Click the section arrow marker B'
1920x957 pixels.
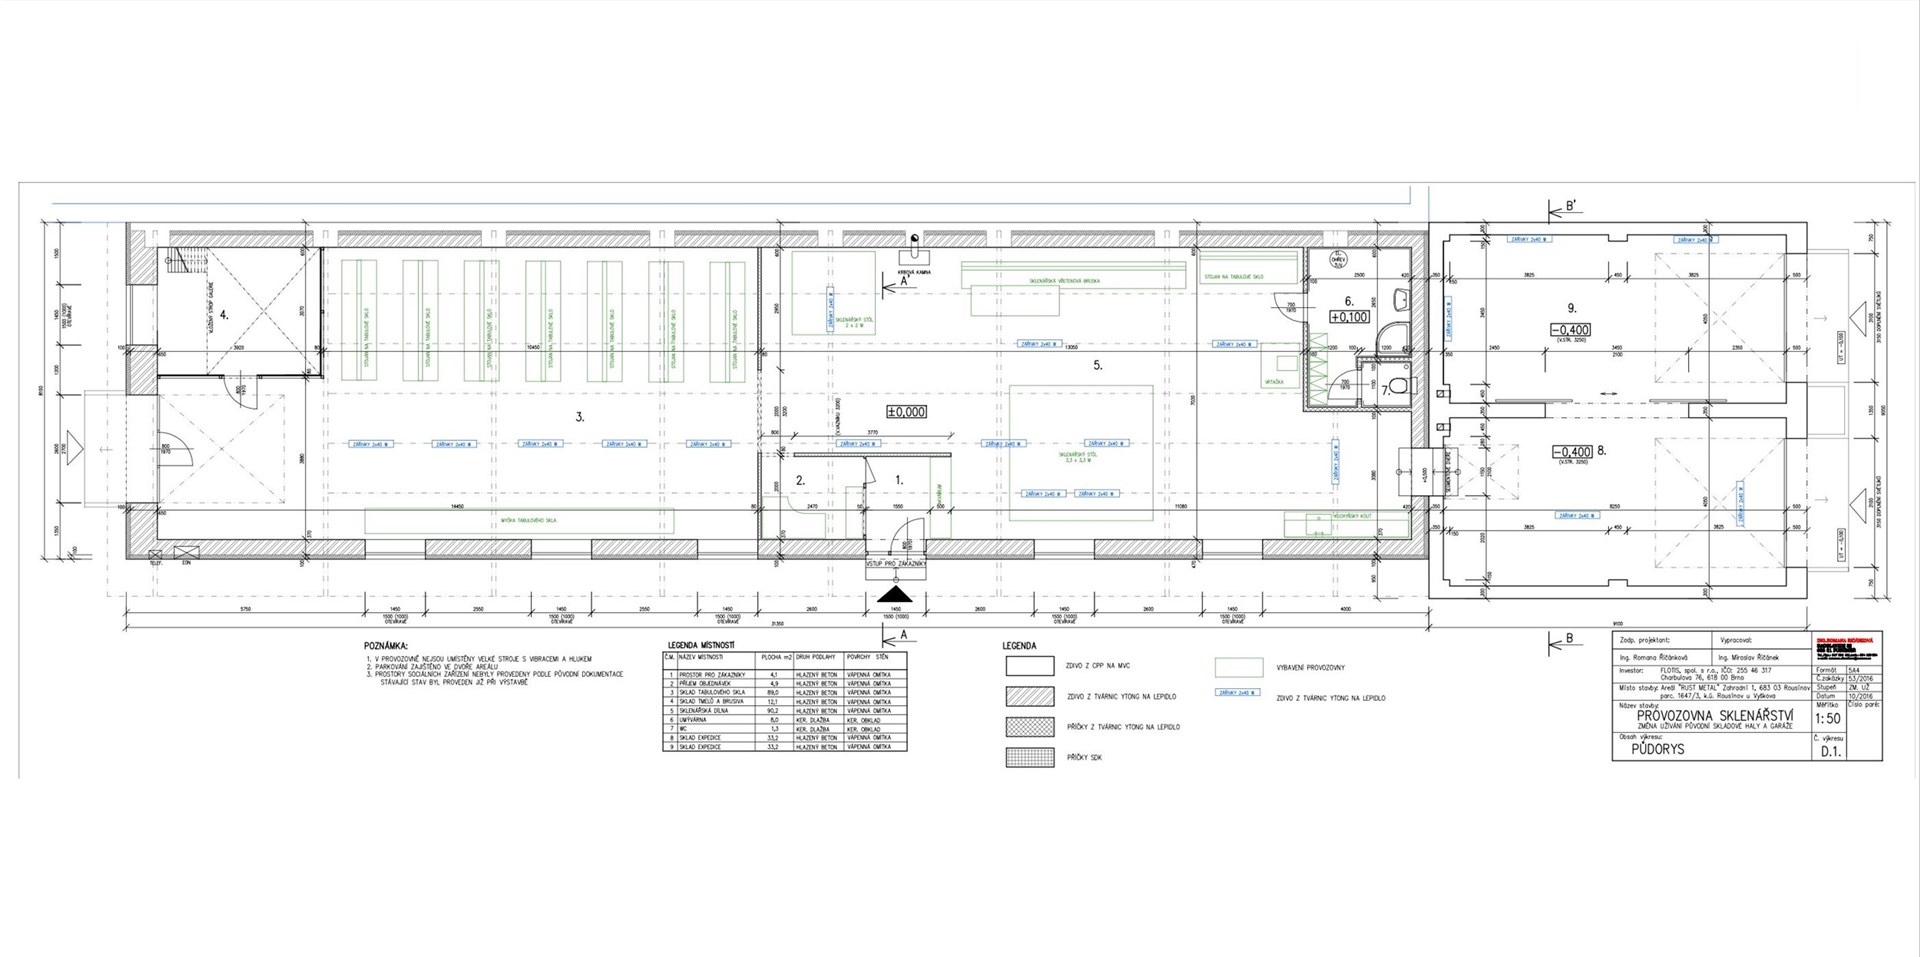1560,210
